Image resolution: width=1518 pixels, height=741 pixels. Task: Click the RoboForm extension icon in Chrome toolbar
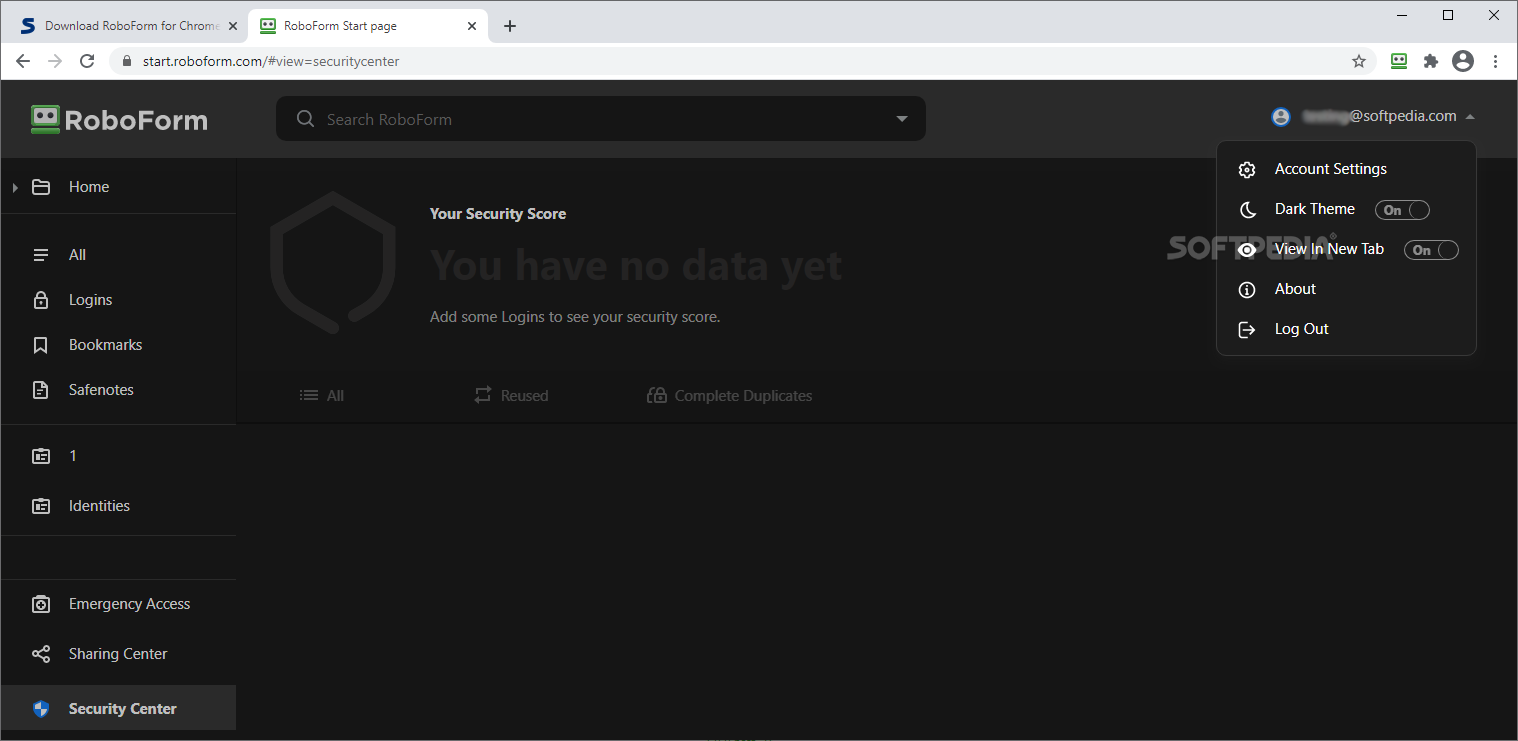1399,61
